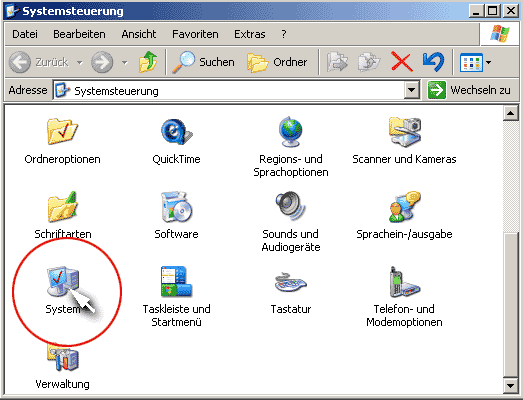The image size is (523, 400).
Task: Select the Tastatur keyboard icon
Action: [291, 283]
